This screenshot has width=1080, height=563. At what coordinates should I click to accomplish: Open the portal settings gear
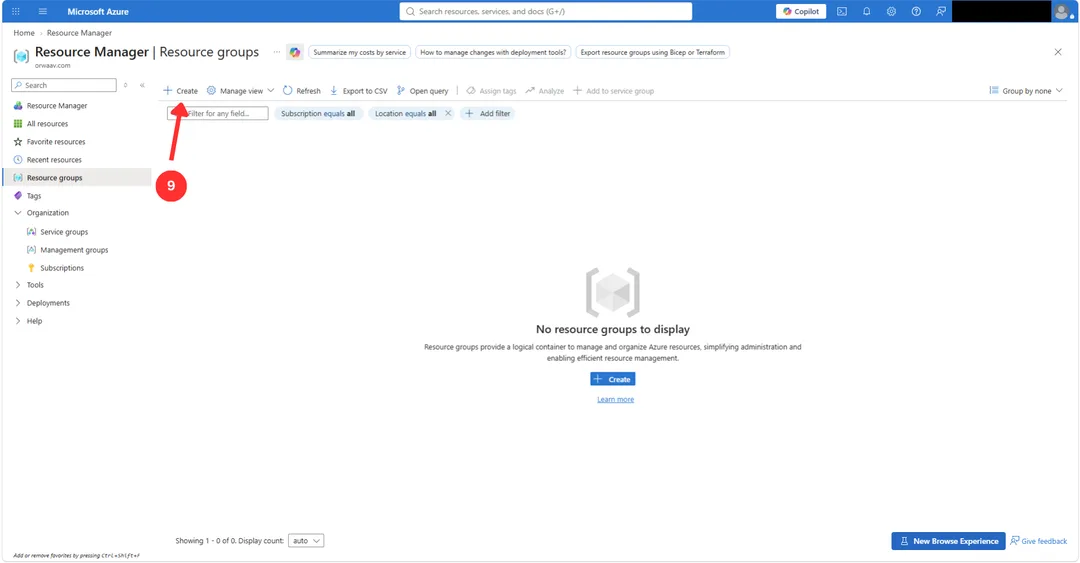(891, 12)
